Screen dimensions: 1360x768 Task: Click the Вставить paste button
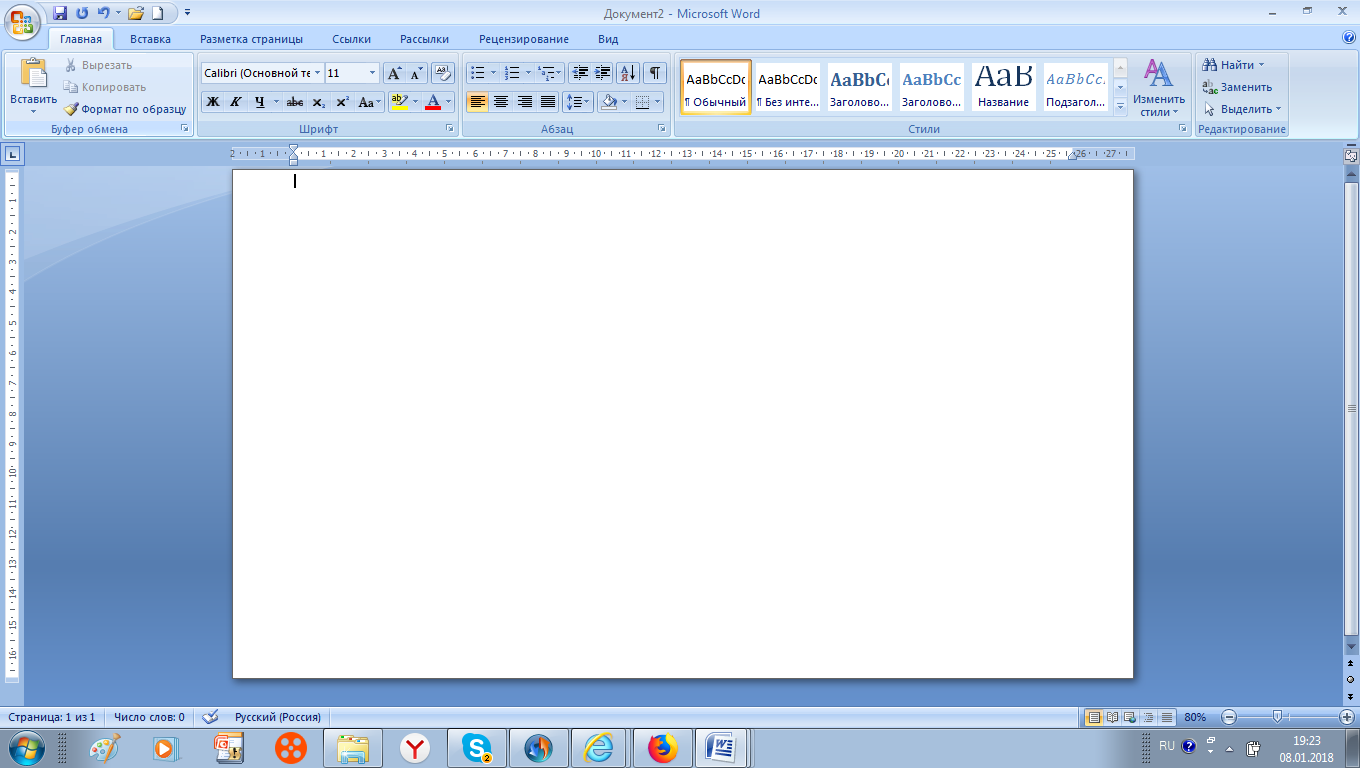pos(33,85)
